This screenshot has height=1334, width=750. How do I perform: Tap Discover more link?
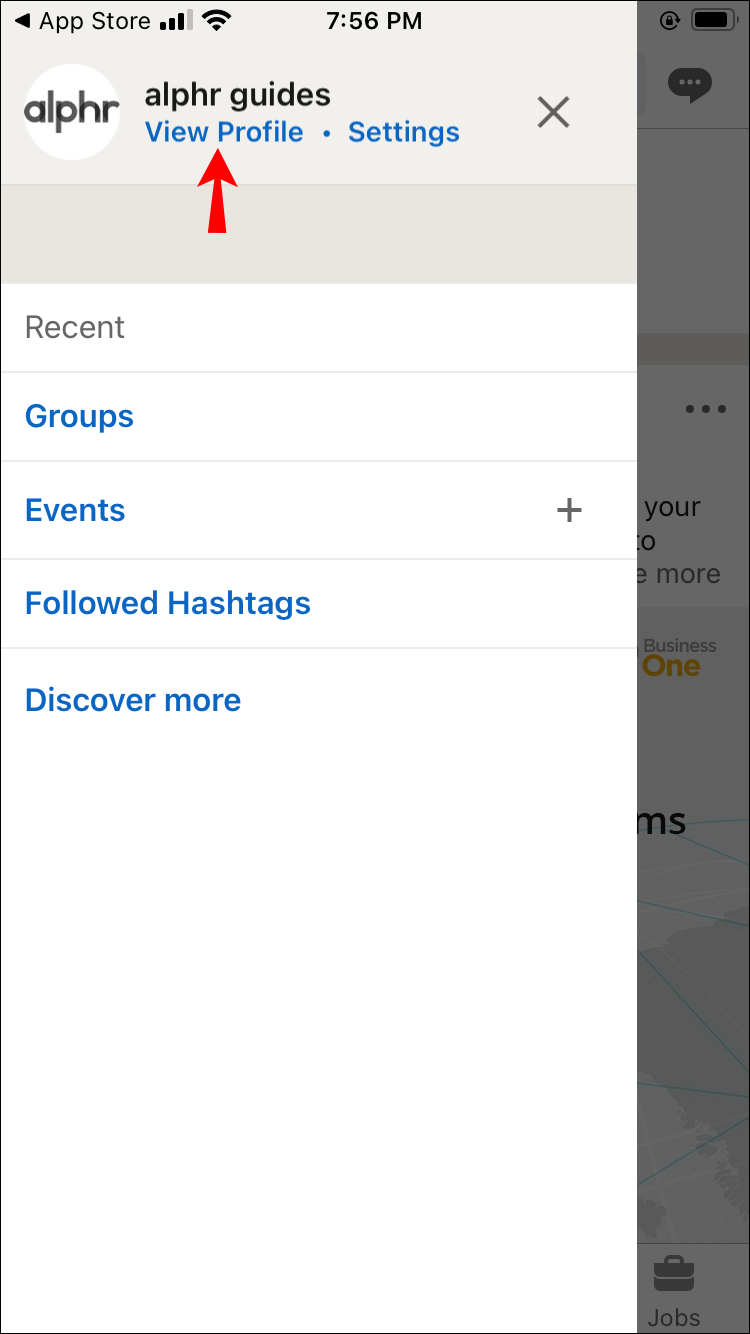click(x=133, y=700)
